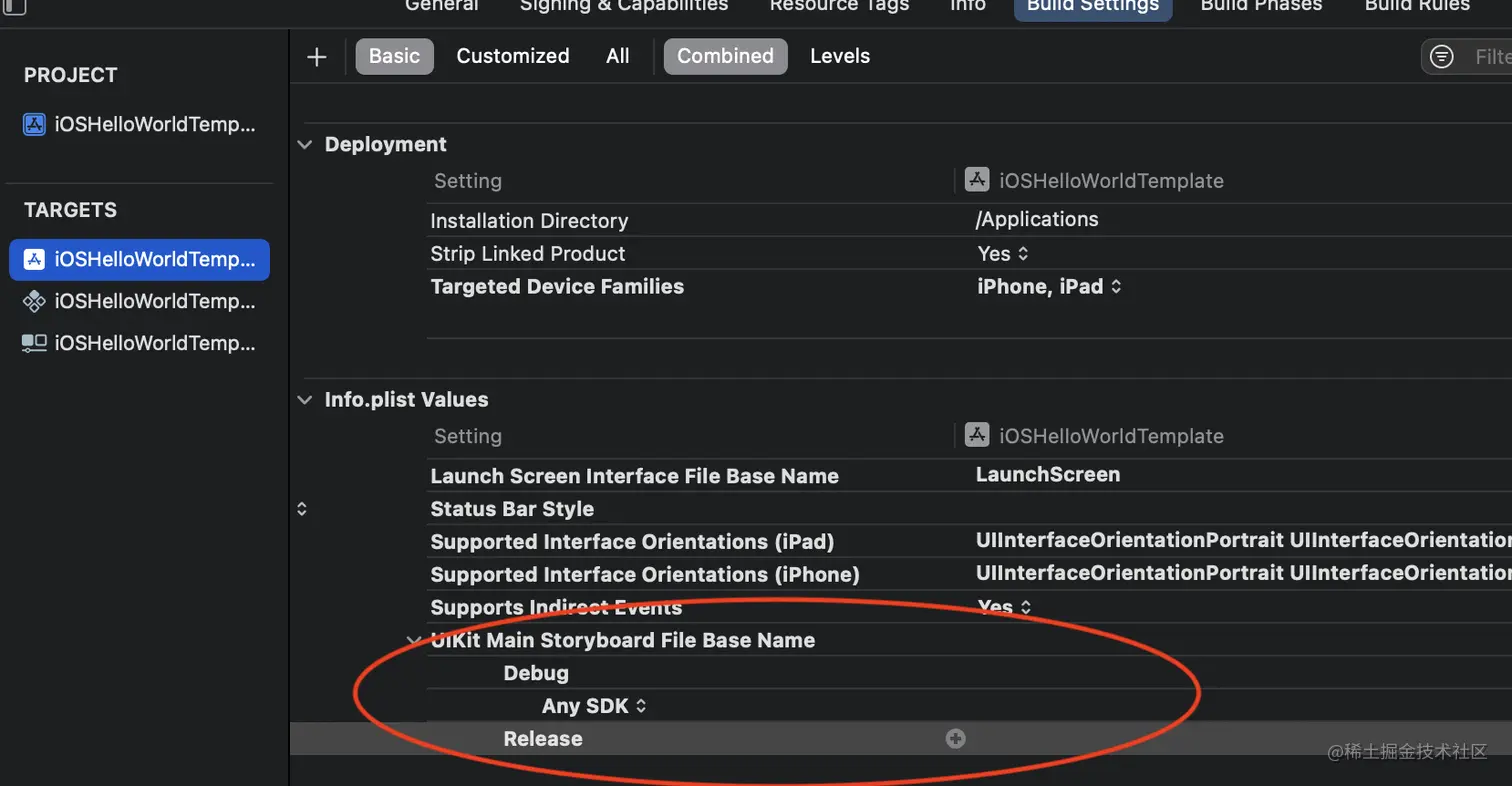Click the plus button on the Release row
This screenshot has height=786, width=1512.
pos(955,738)
